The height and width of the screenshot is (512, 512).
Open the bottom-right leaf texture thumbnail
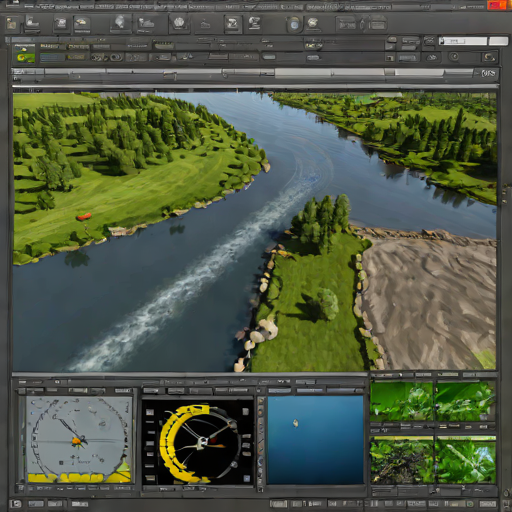tap(465, 460)
